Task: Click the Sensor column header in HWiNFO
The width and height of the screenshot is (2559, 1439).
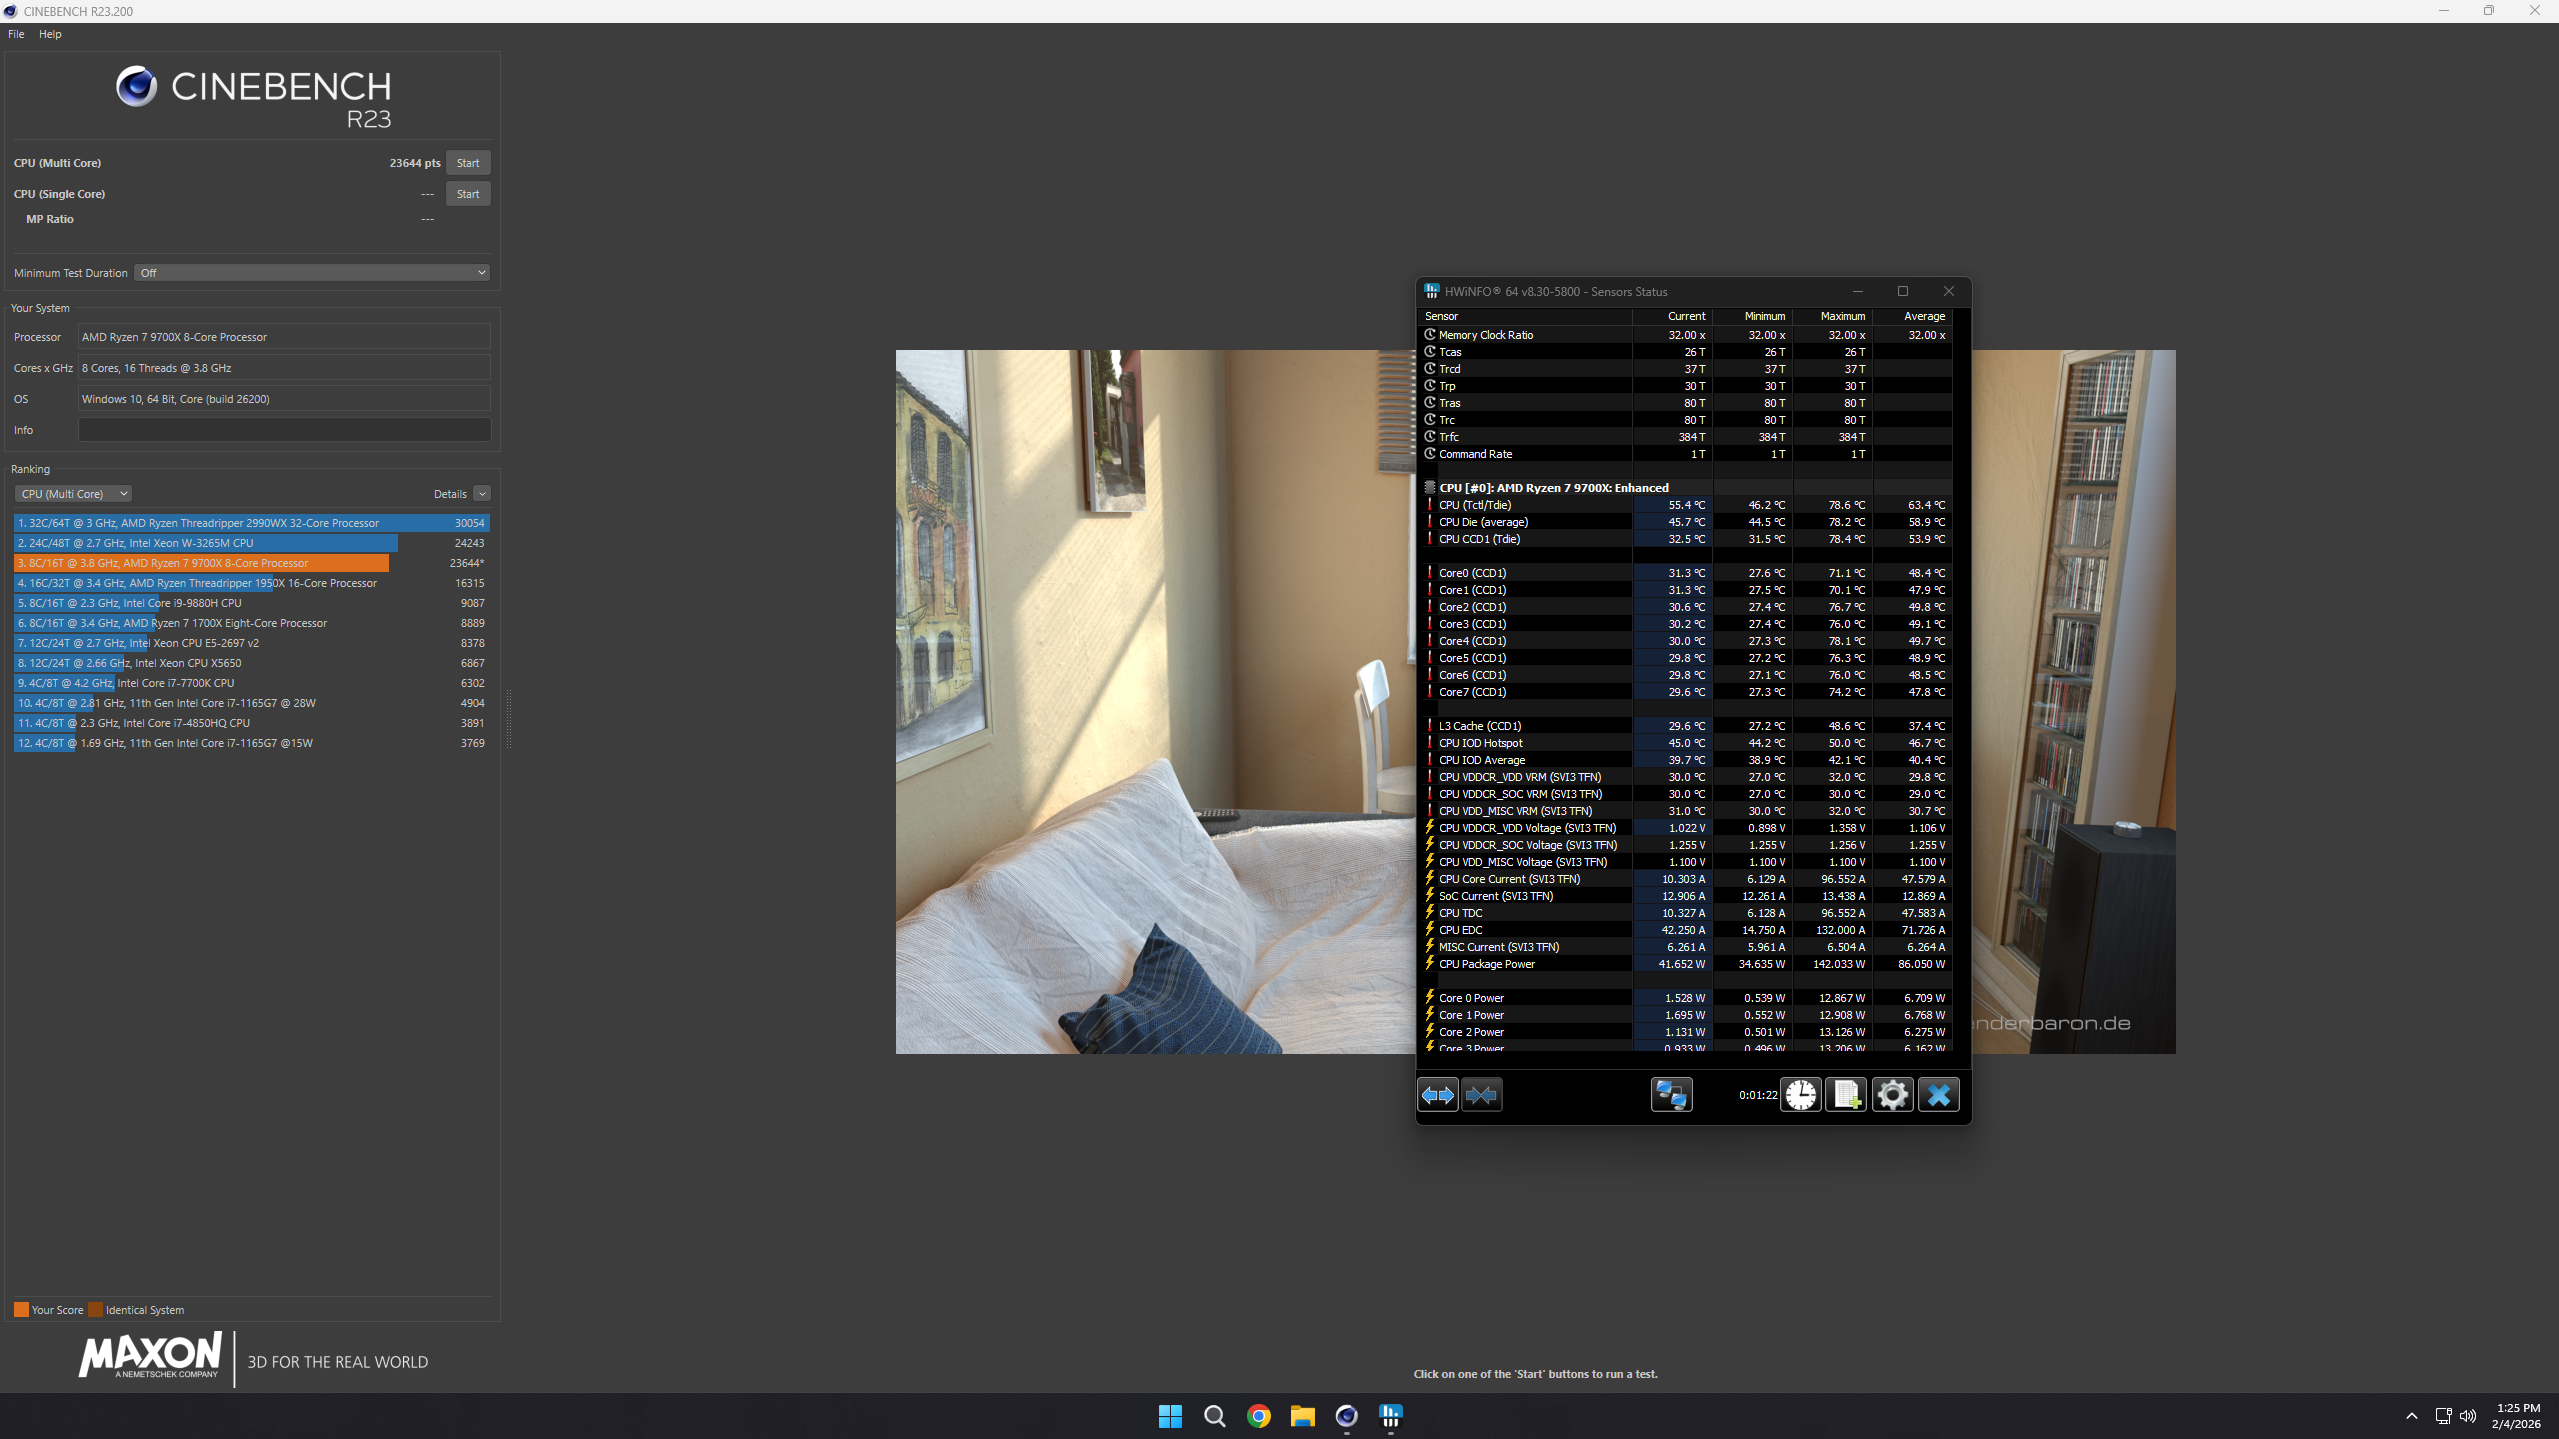Action: click(1526, 316)
